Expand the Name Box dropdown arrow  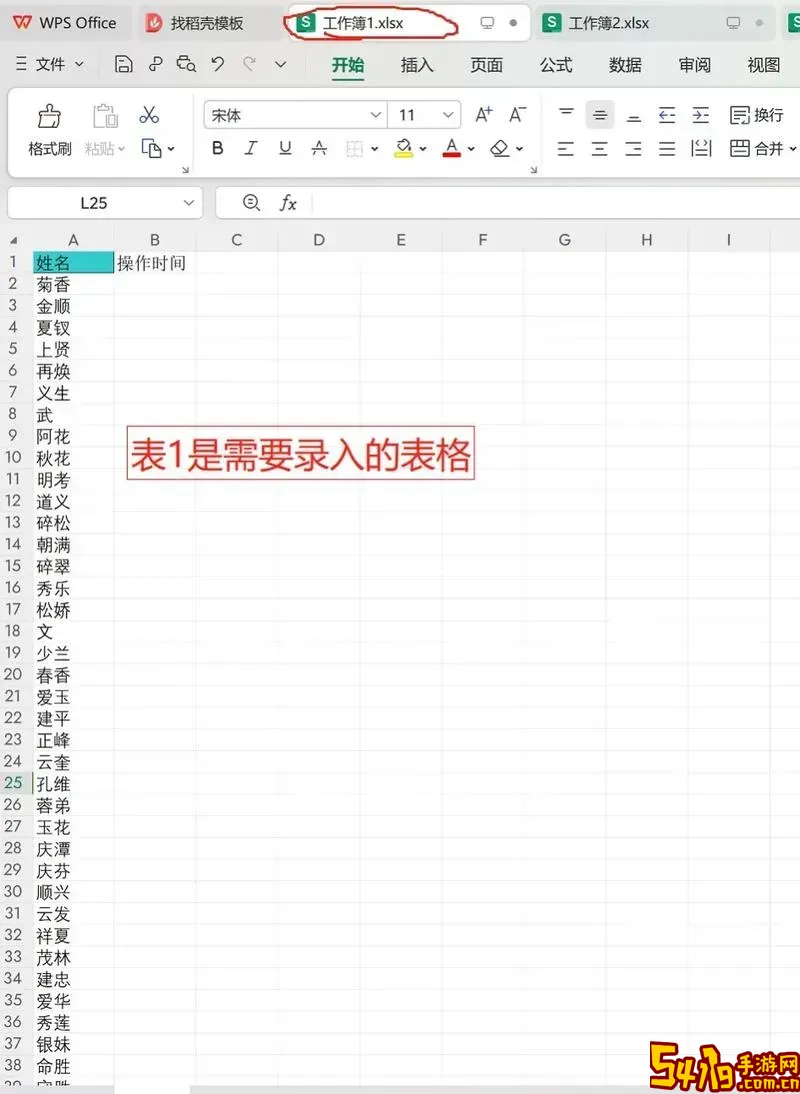(188, 203)
